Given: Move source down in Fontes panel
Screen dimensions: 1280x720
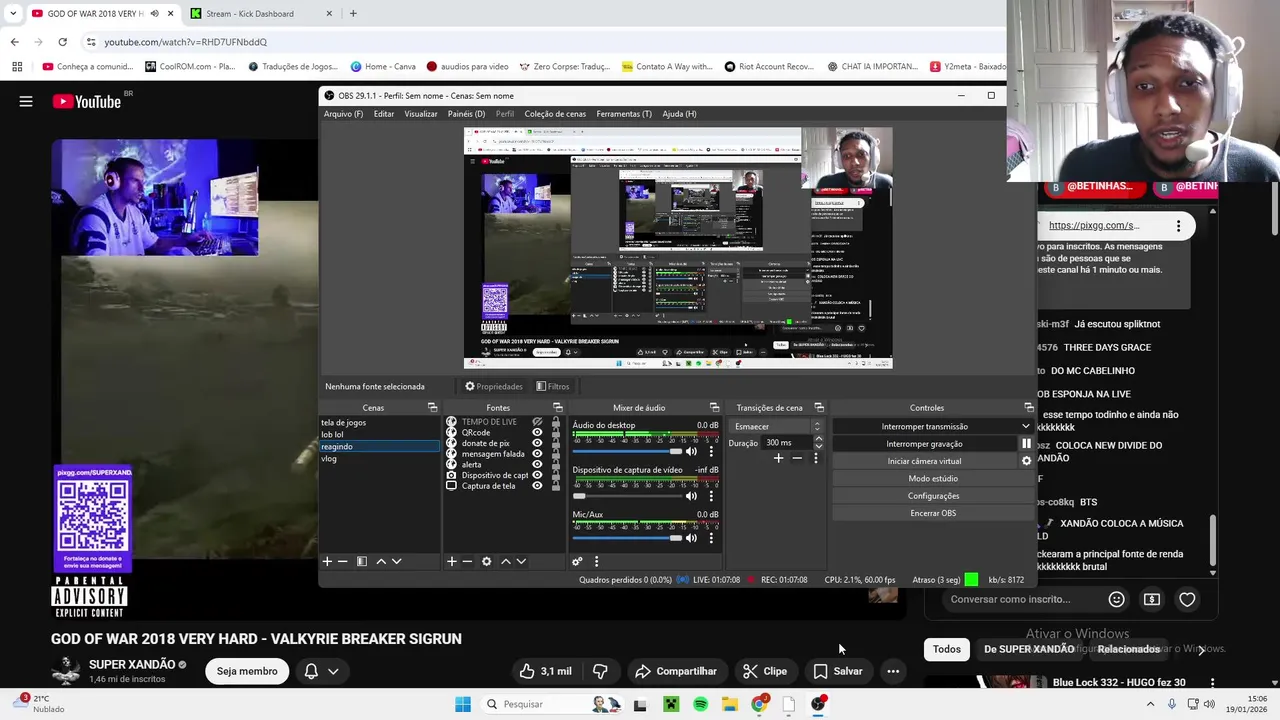Looking at the screenshot, I should tap(520, 561).
